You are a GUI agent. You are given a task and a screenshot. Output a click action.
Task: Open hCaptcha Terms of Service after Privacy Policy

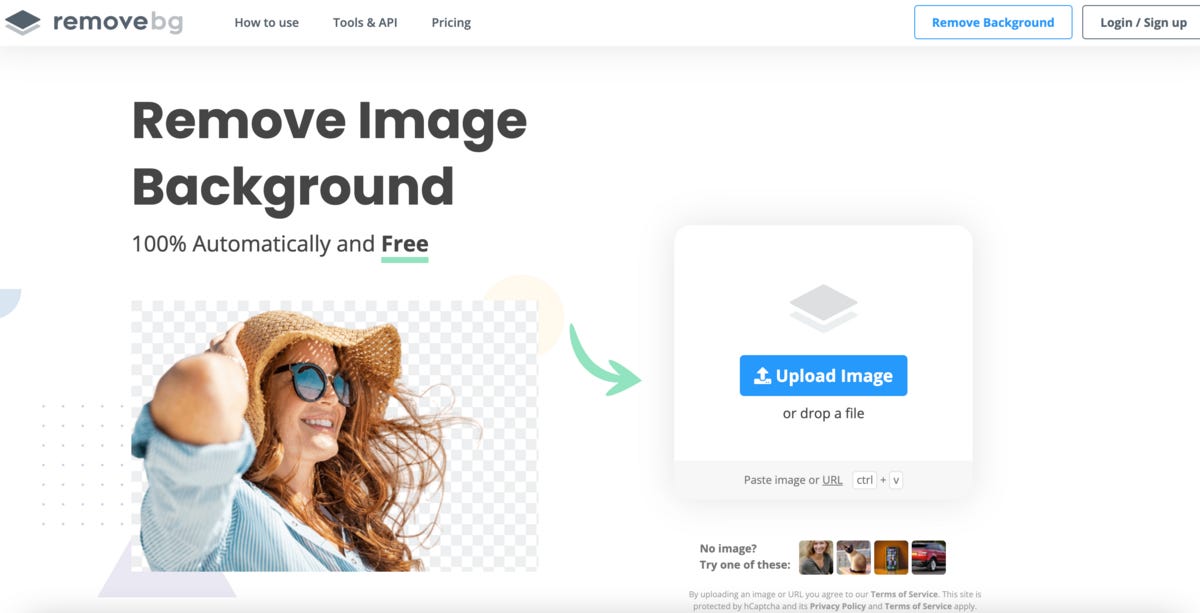[918, 606]
